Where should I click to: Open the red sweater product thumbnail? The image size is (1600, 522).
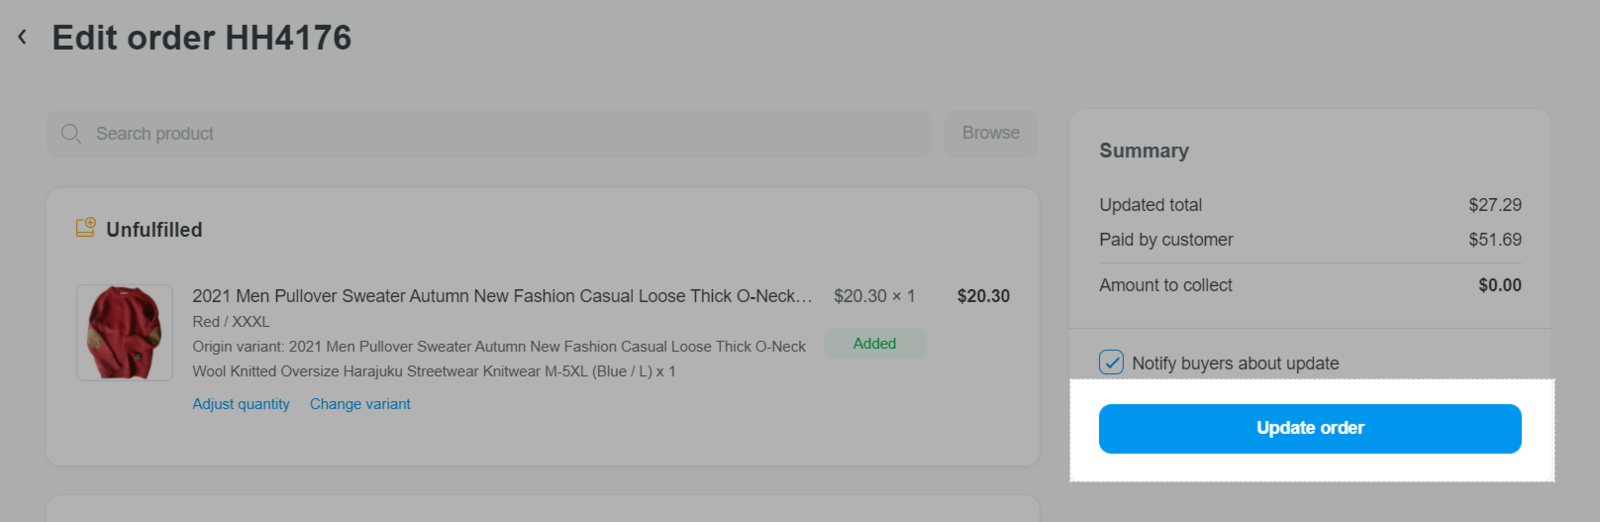point(125,333)
